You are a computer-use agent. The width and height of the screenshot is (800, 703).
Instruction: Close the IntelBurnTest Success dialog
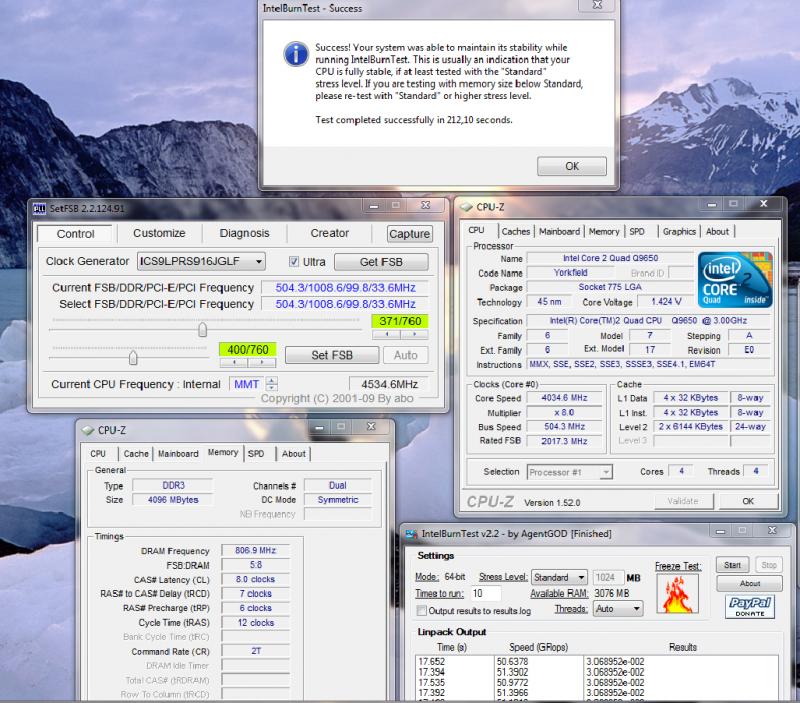[x=597, y=5]
